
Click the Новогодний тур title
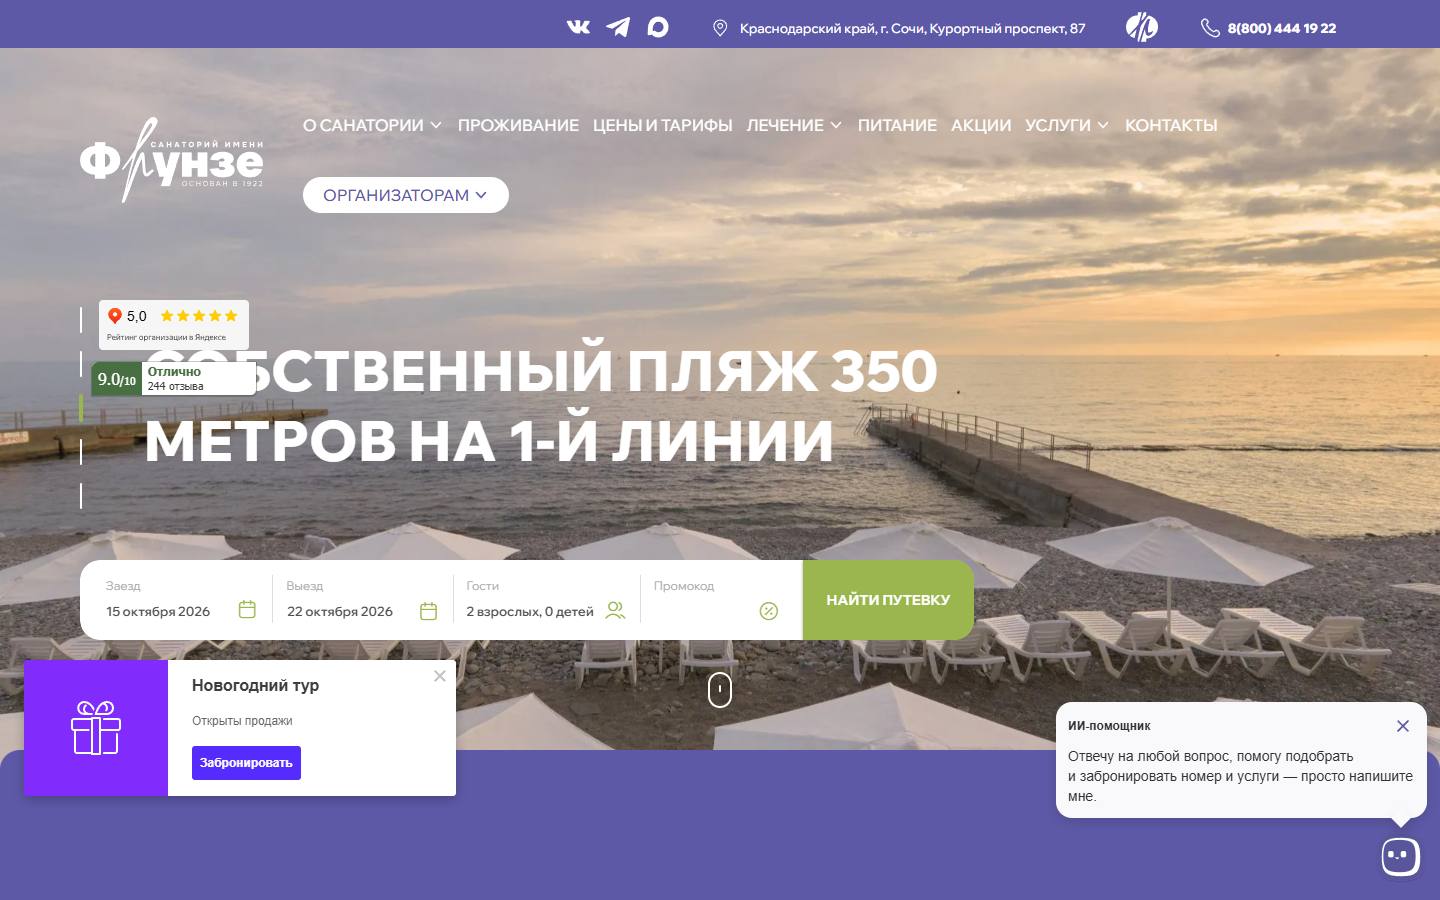click(256, 685)
